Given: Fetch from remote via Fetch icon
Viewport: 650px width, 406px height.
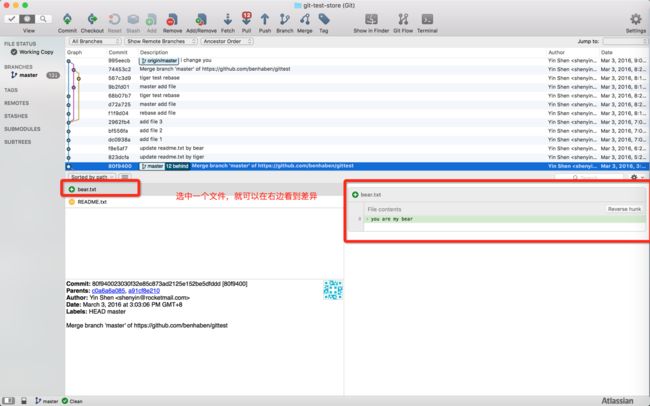Looking at the screenshot, I should [228, 19].
